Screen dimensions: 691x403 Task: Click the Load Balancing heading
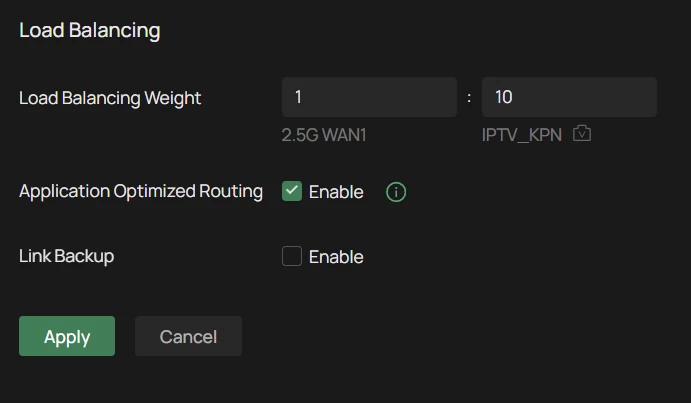coord(90,30)
